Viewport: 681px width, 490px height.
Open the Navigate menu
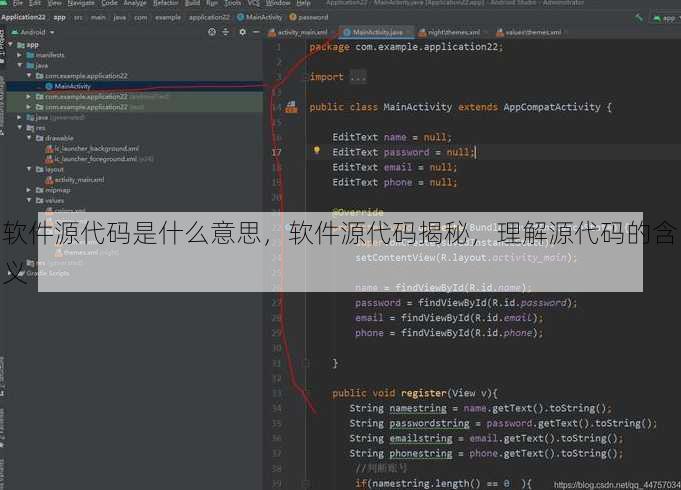(81, 3)
